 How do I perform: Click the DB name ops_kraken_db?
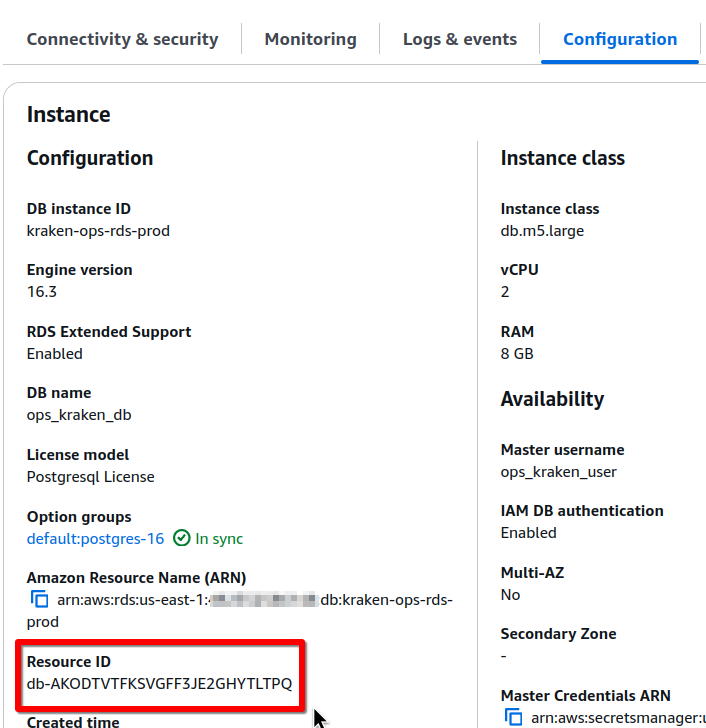pyautogui.click(x=79, y=415)
